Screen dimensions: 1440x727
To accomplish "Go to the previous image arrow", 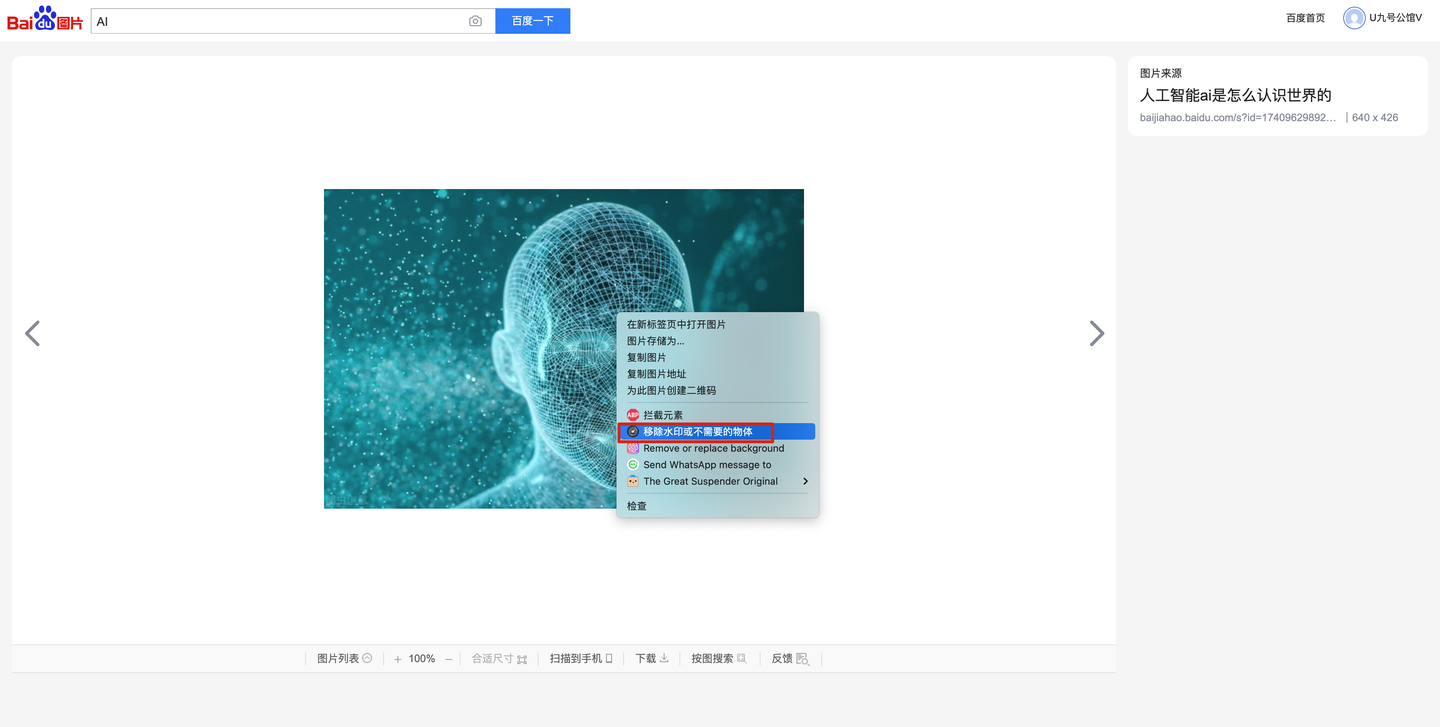I will point(32,333).
